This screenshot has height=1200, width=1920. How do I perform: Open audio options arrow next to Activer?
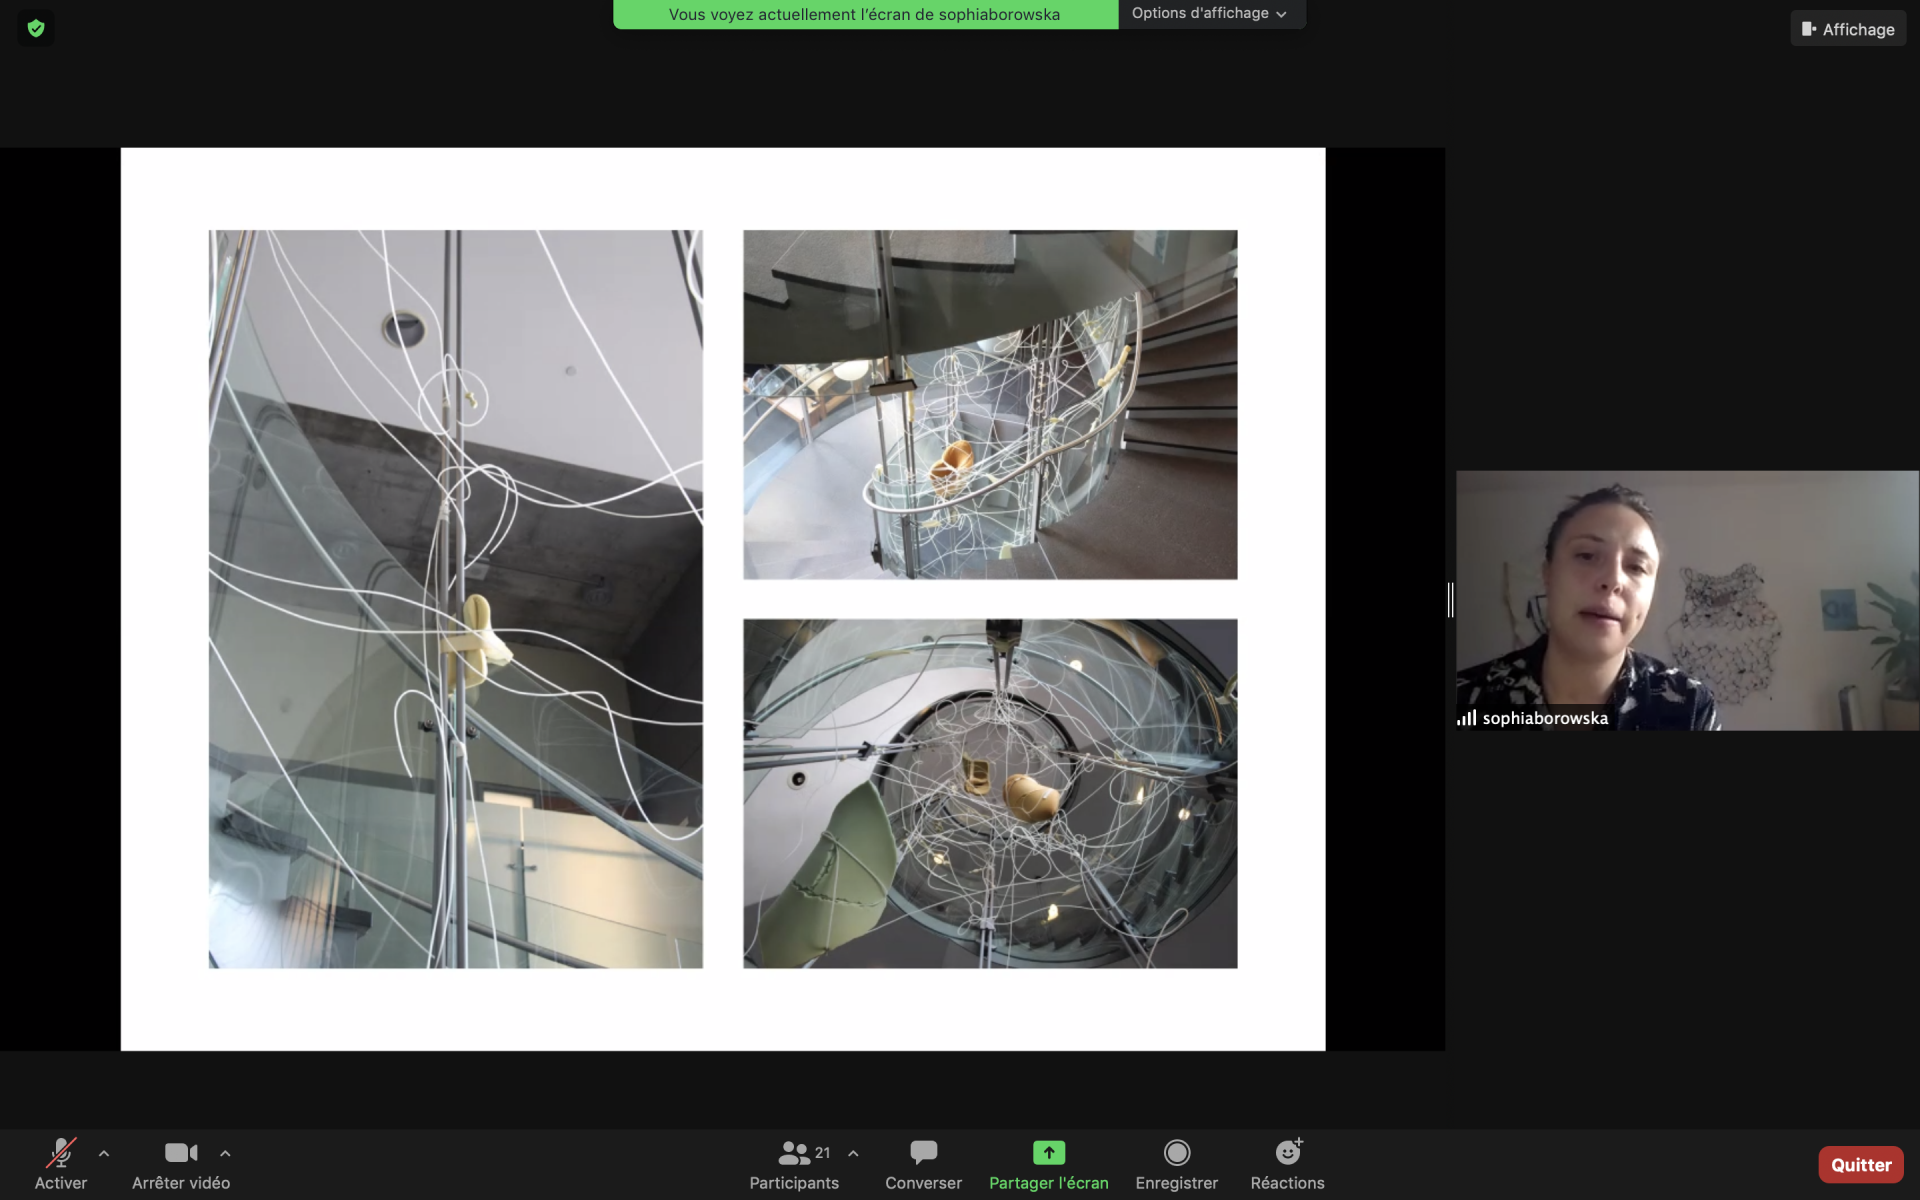104,1154
